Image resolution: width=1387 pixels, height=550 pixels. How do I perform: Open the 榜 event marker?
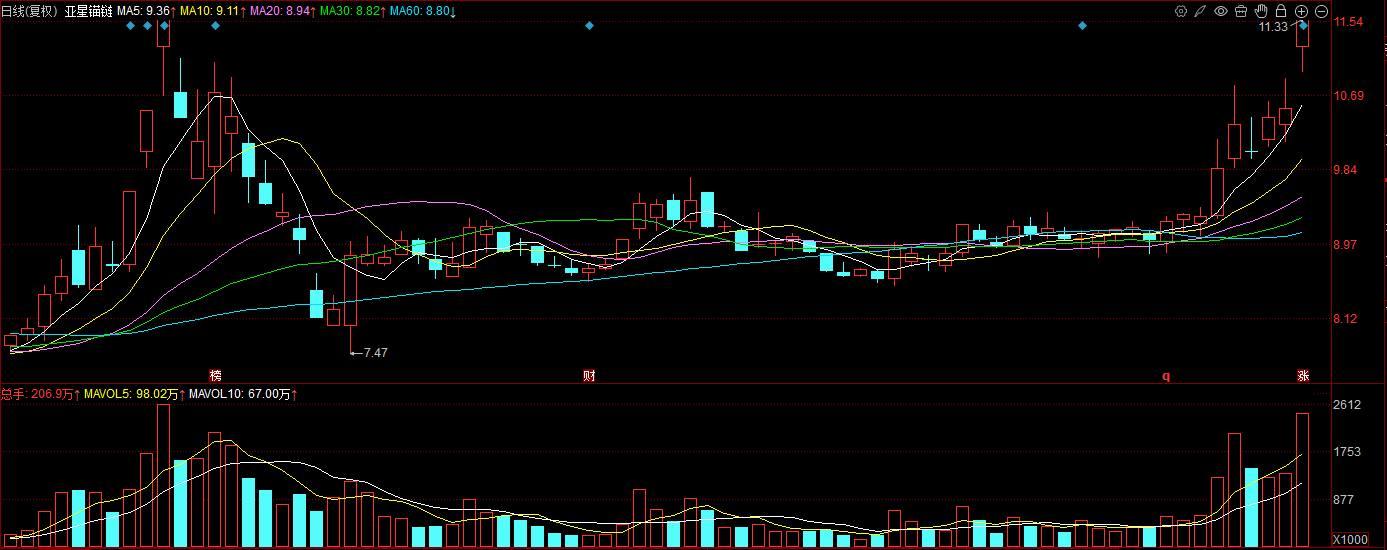(x=215, y=376)
